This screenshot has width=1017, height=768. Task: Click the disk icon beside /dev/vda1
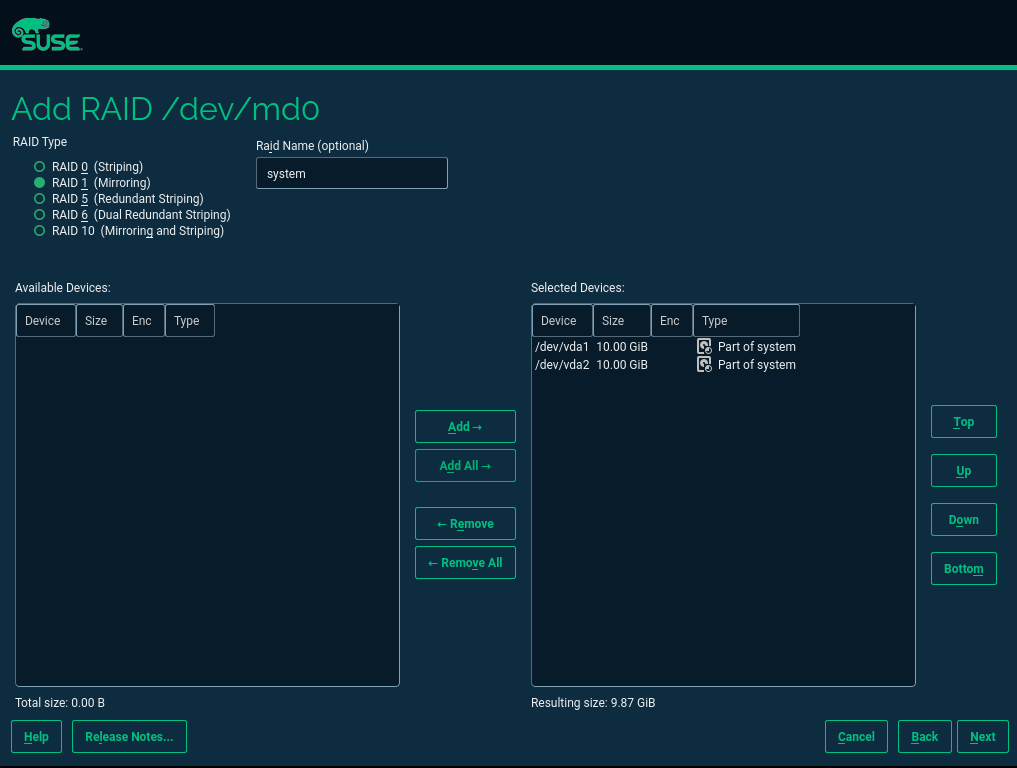(x=704, y=347)
